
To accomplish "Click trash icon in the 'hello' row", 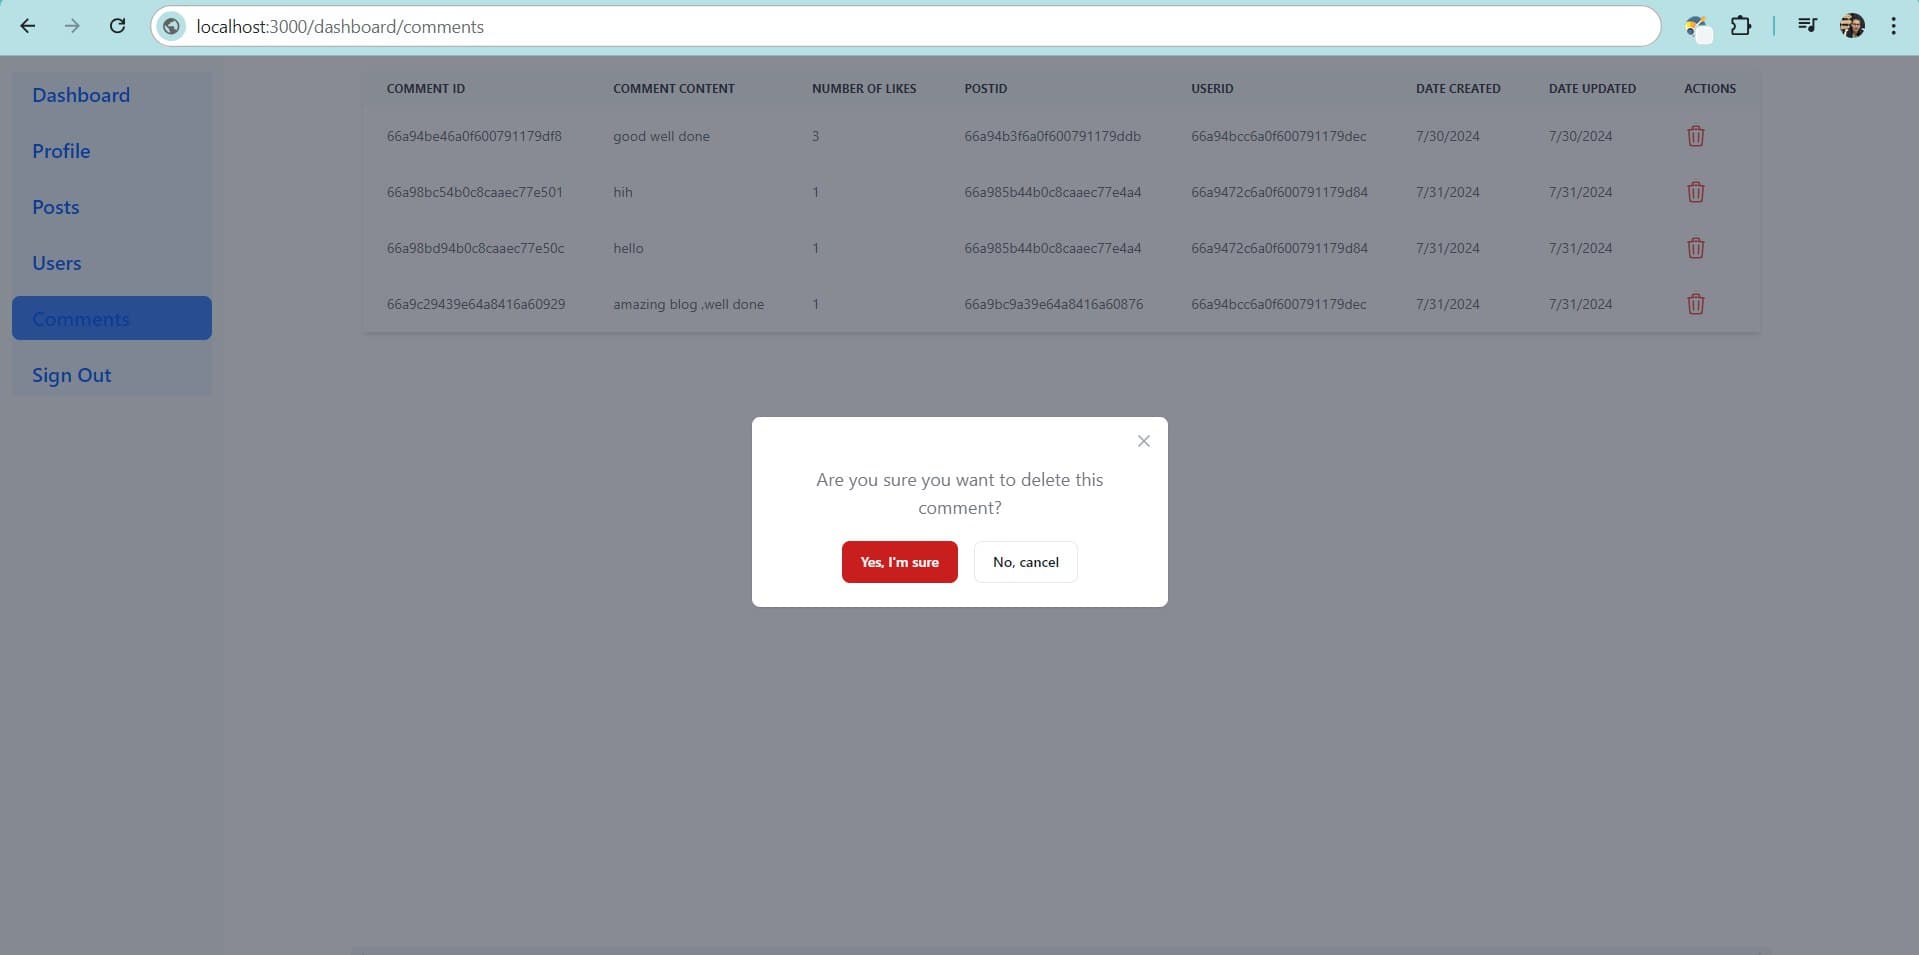I will point(1695,248).
